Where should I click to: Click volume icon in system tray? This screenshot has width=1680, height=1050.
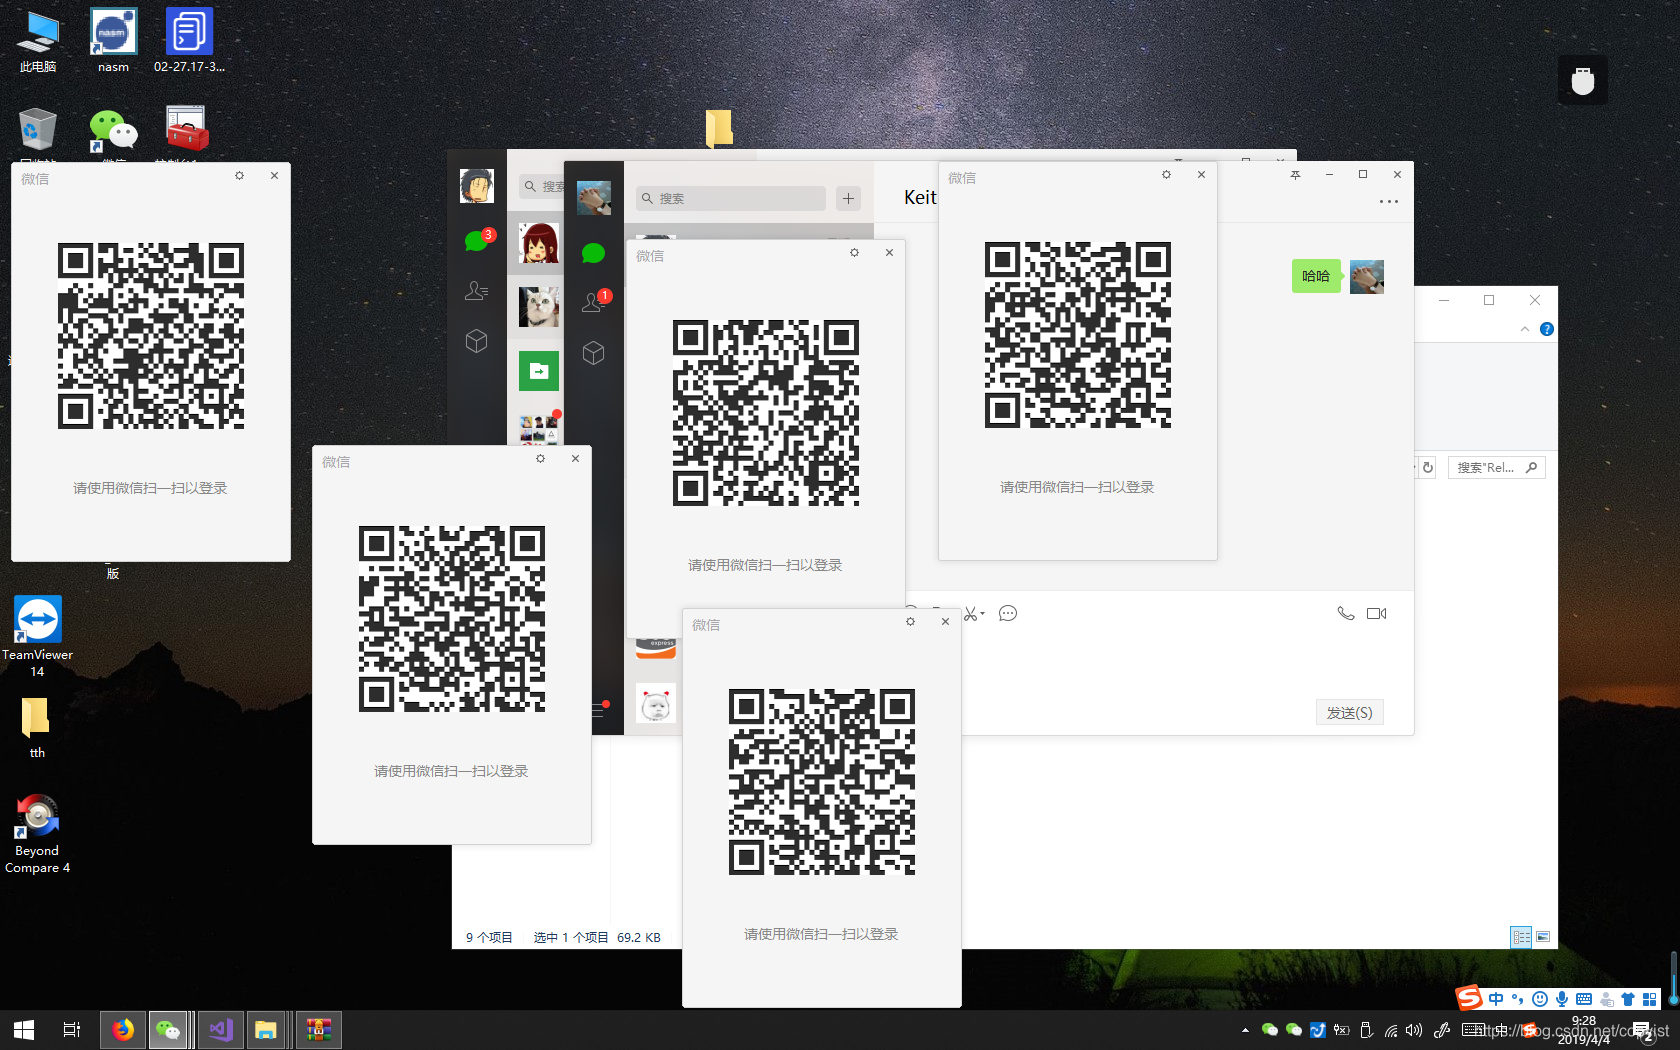pyautogui.click(x=1414, y=1030)
